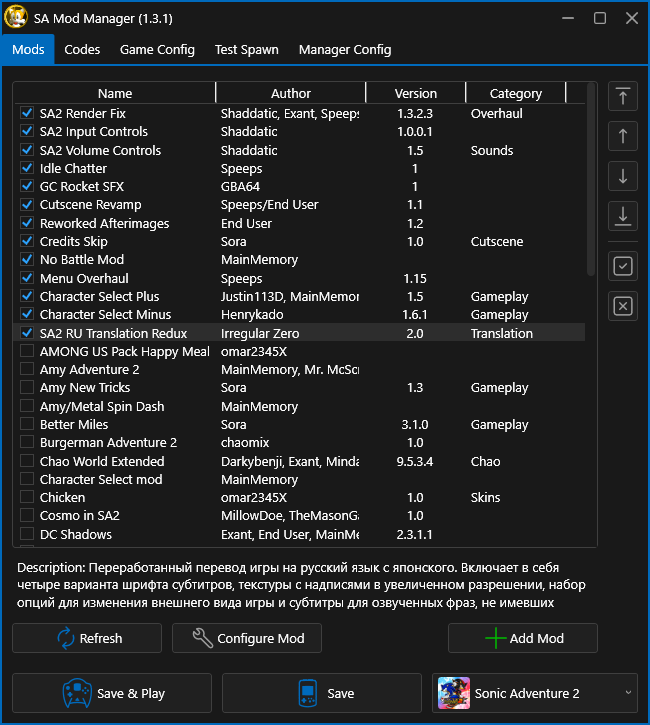Uncheck the SA2 Input Controls mod

pos(27,131)
